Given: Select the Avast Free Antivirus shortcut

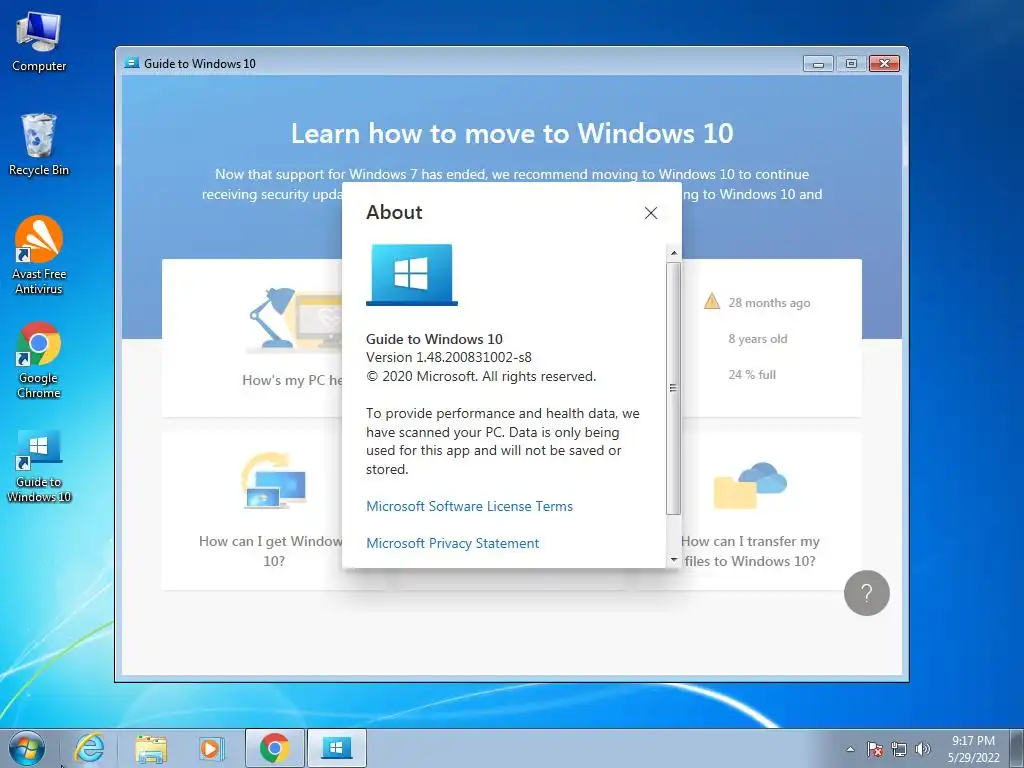Looking at the screenshot, I should 39,255.
